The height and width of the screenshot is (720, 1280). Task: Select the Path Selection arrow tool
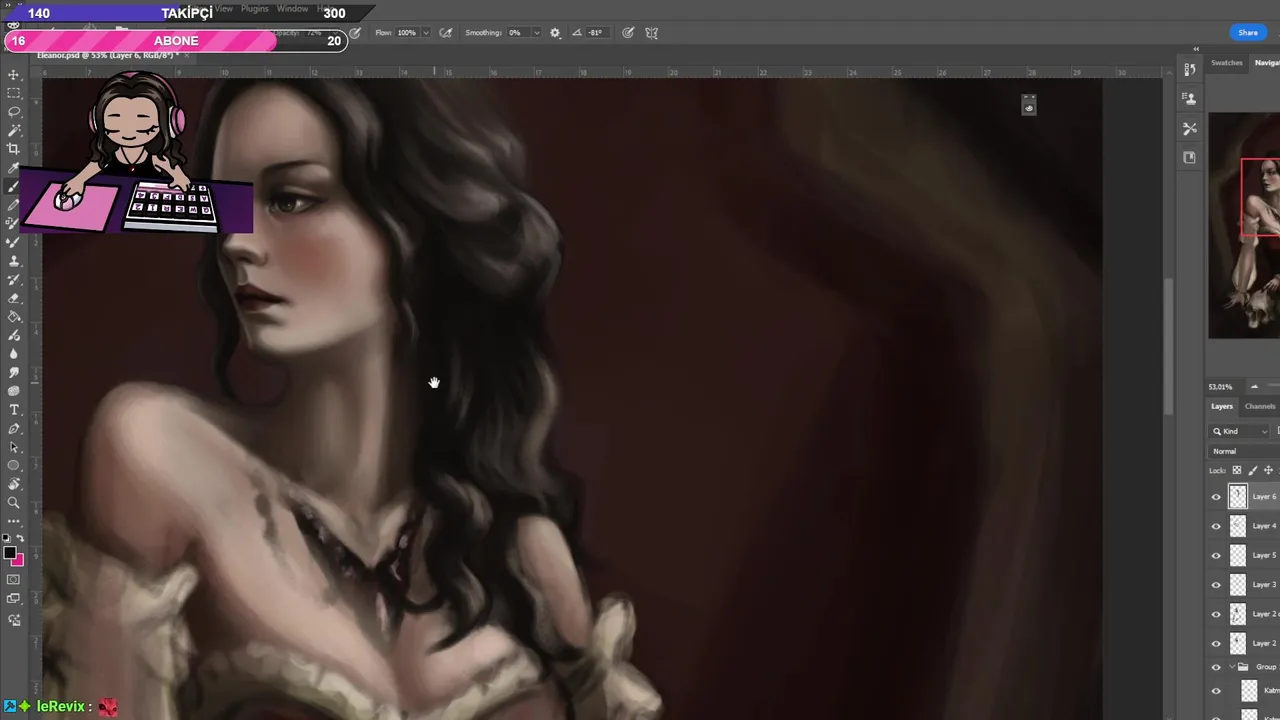14,447
